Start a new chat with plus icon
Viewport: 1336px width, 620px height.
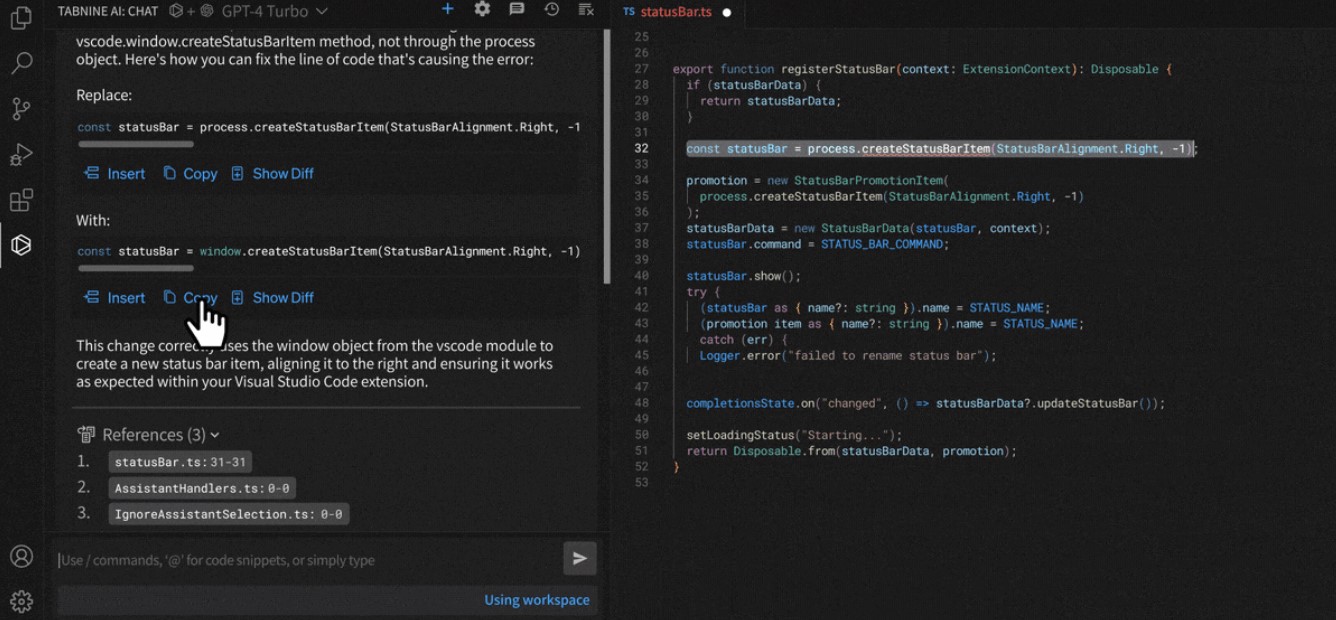[448, 10]
